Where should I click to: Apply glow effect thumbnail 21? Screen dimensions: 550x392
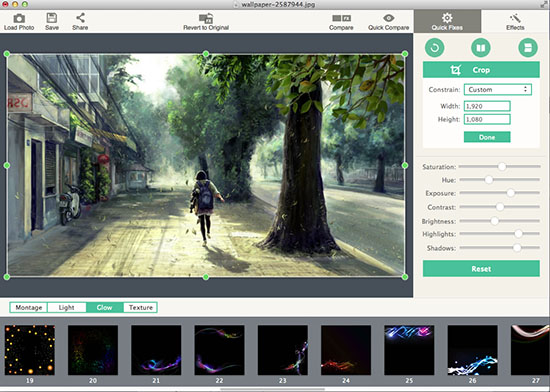pyautogui.click(x=156, y=350)
